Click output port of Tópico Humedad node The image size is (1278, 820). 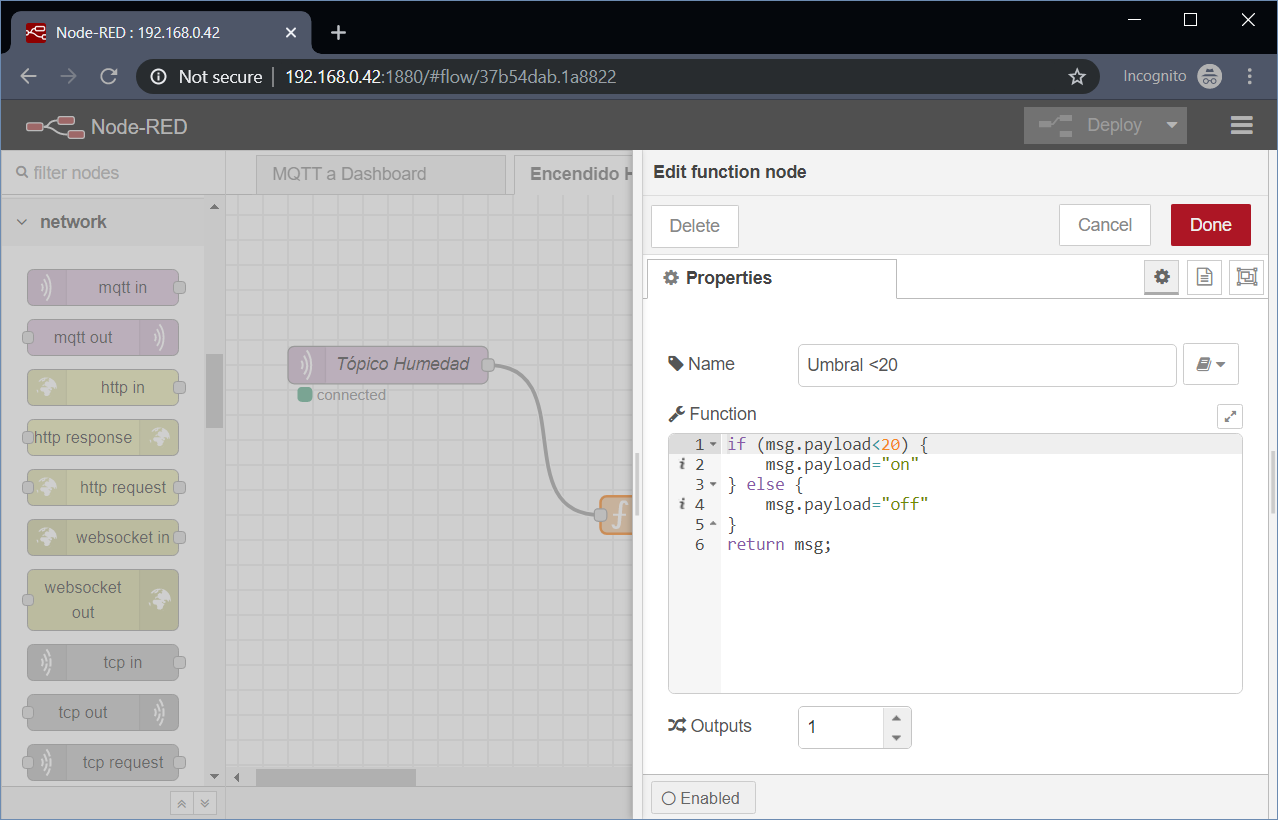pos(488,365)
